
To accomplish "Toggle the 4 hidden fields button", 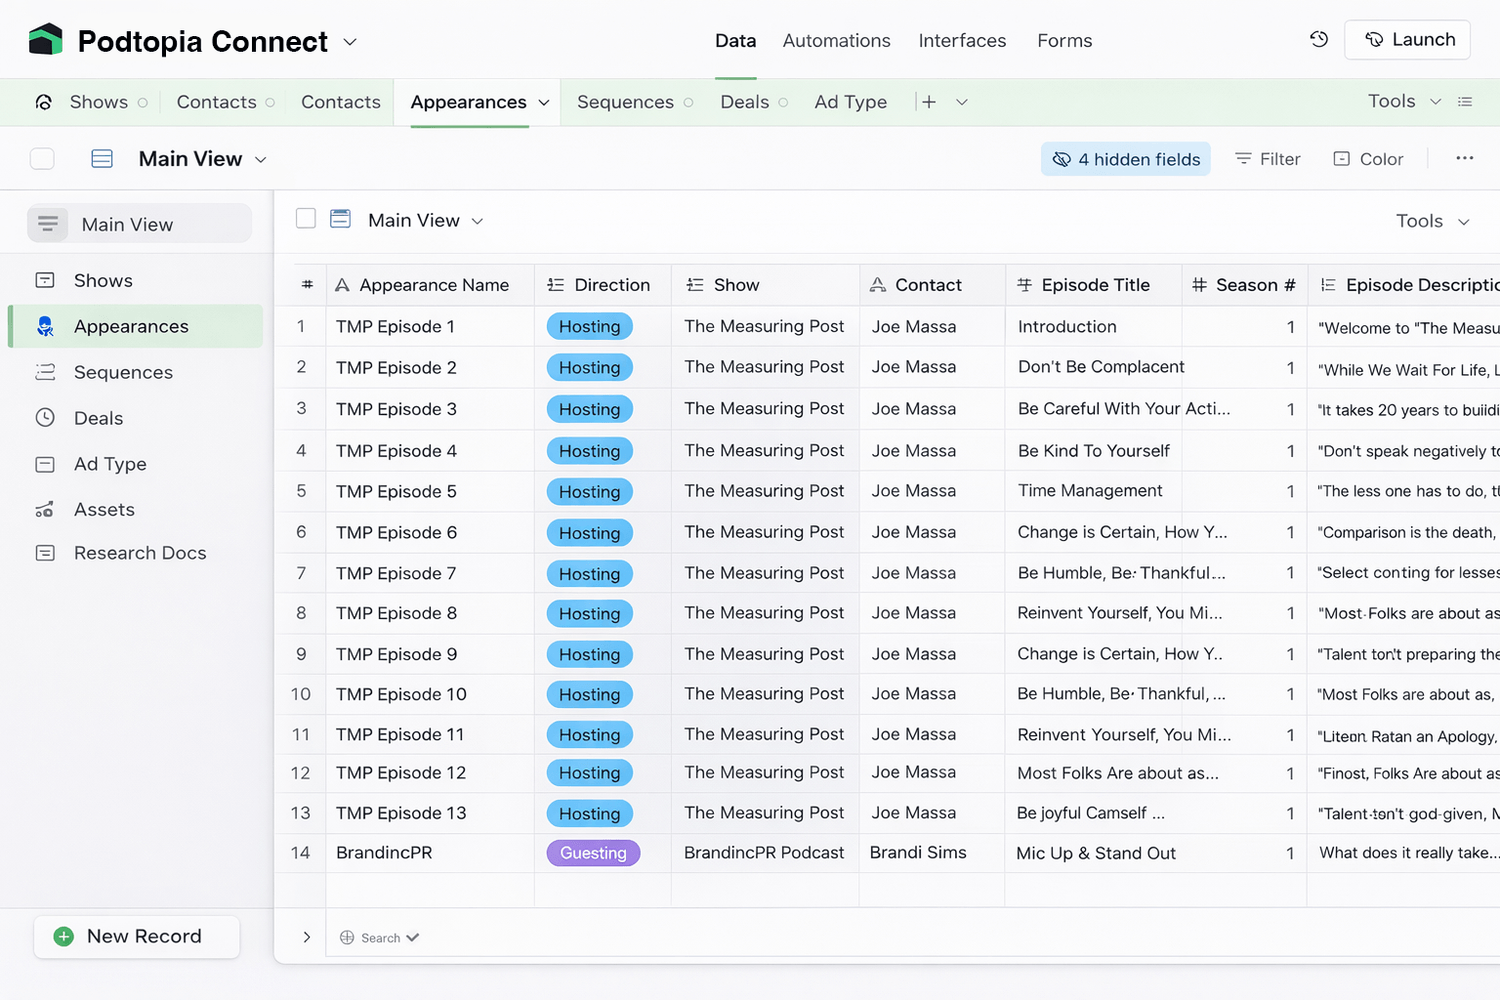I will 1126,159.
